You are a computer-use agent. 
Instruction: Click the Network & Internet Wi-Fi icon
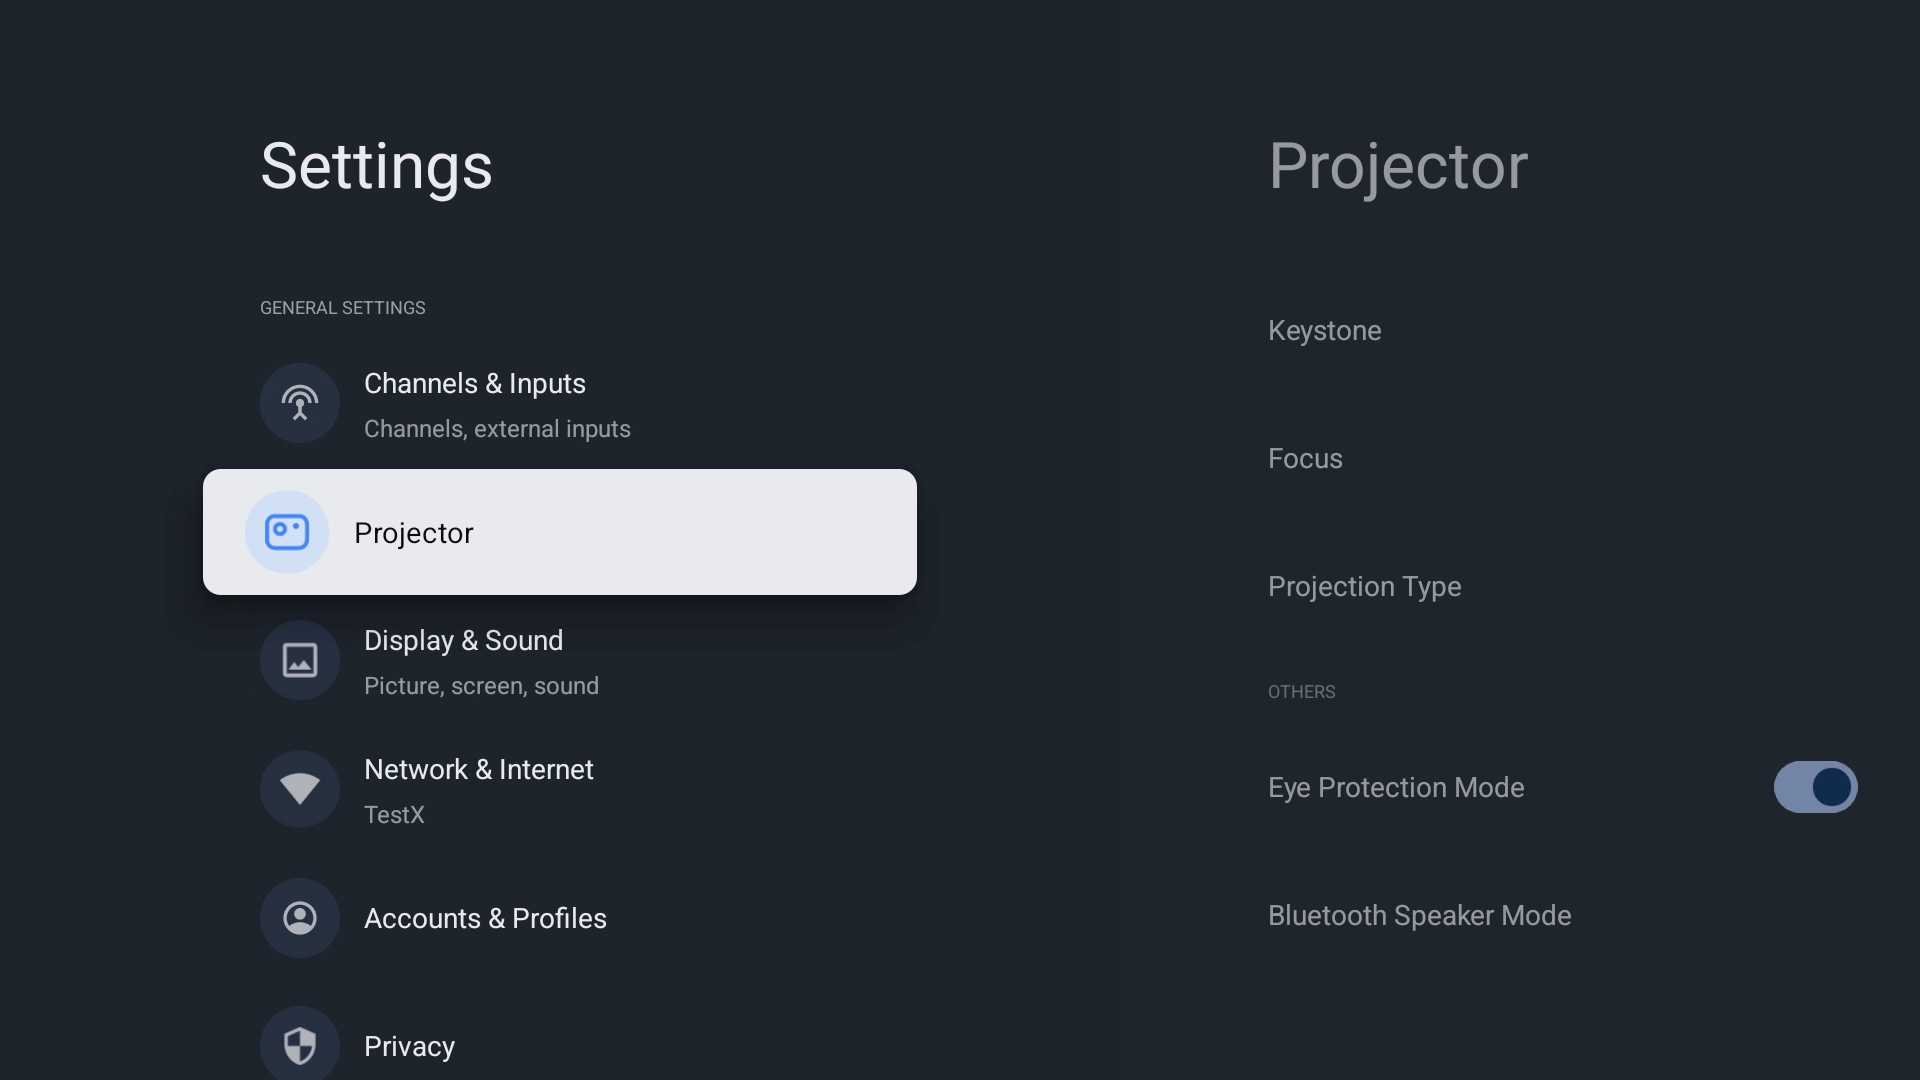pos(299,789)
